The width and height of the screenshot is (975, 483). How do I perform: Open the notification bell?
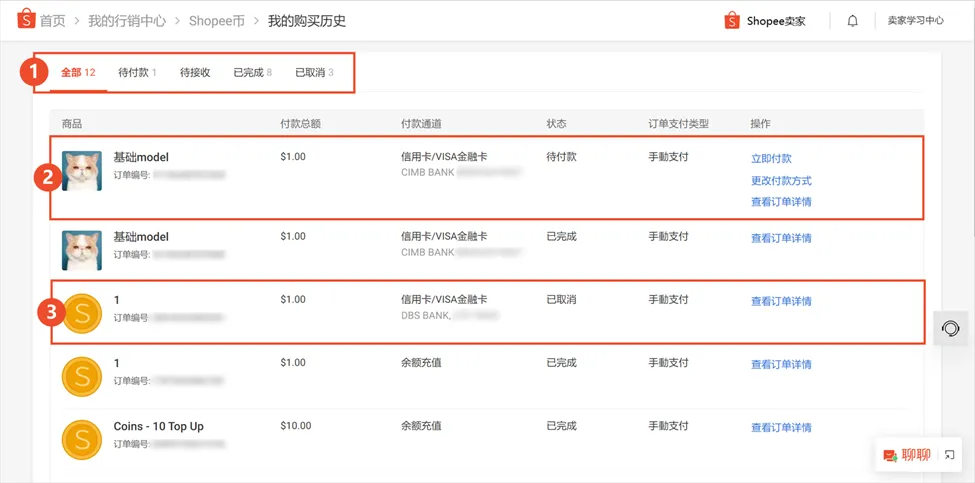[853, 21]
